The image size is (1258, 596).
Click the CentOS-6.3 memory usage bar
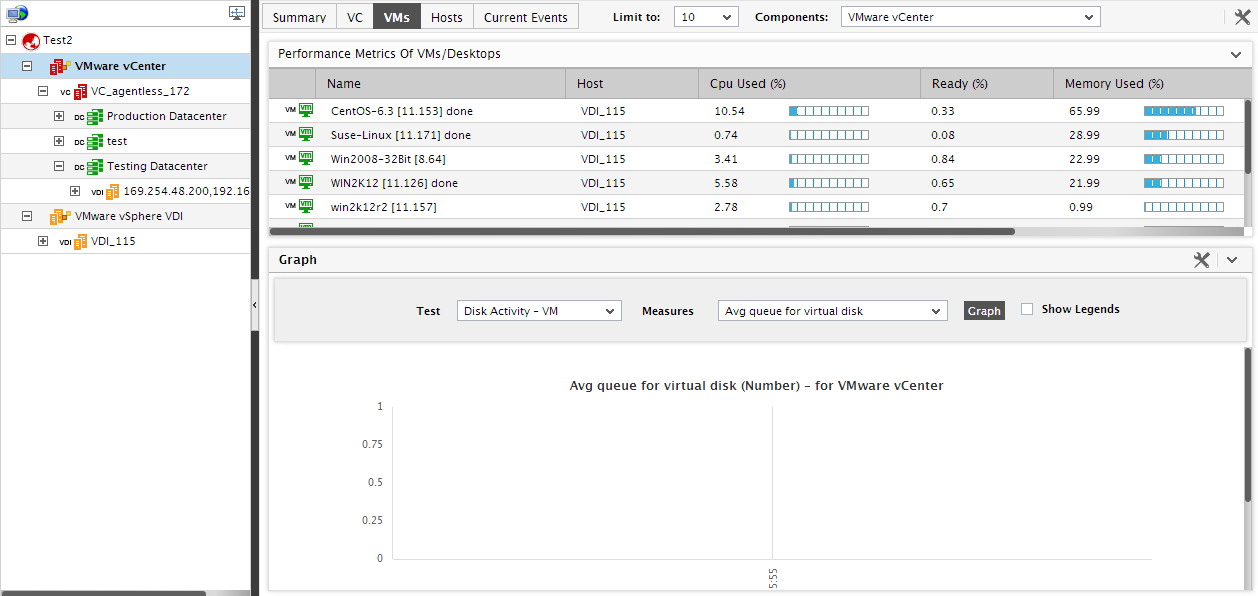[1184, 111]
